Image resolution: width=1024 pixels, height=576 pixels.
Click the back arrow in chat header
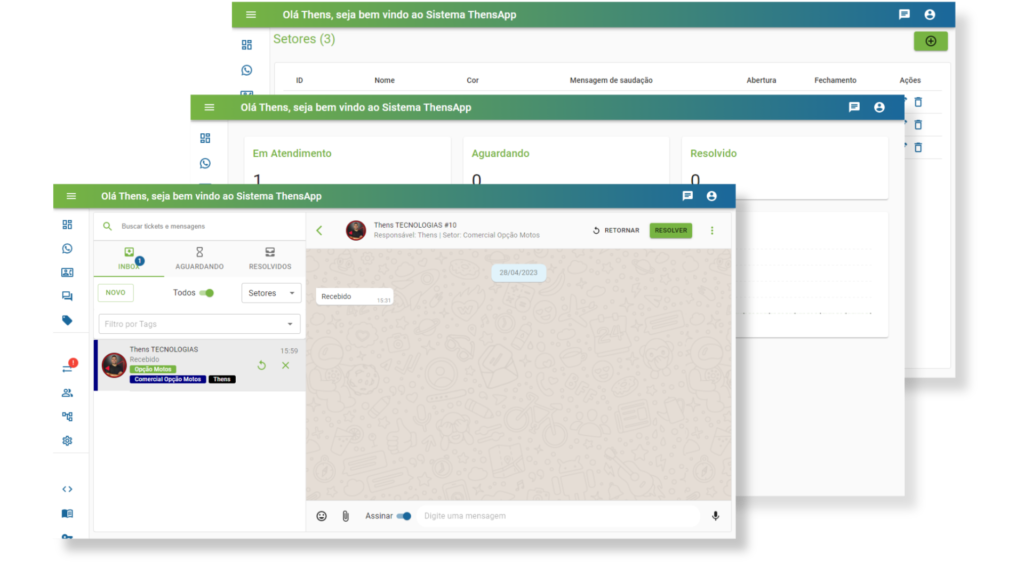319,230
